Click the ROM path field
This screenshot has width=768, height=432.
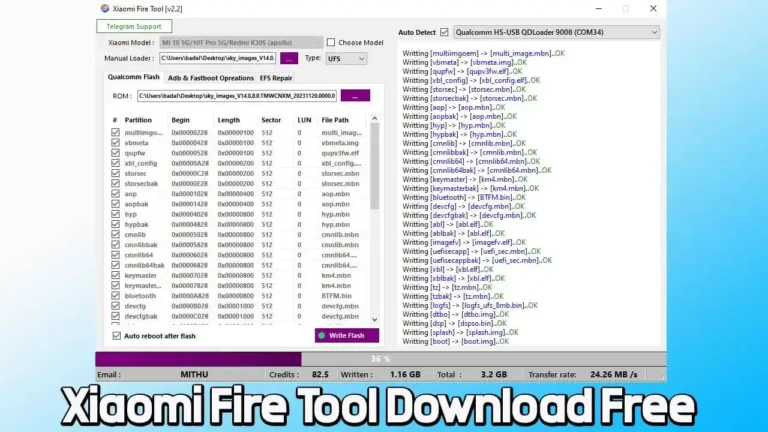coord(237,96)
